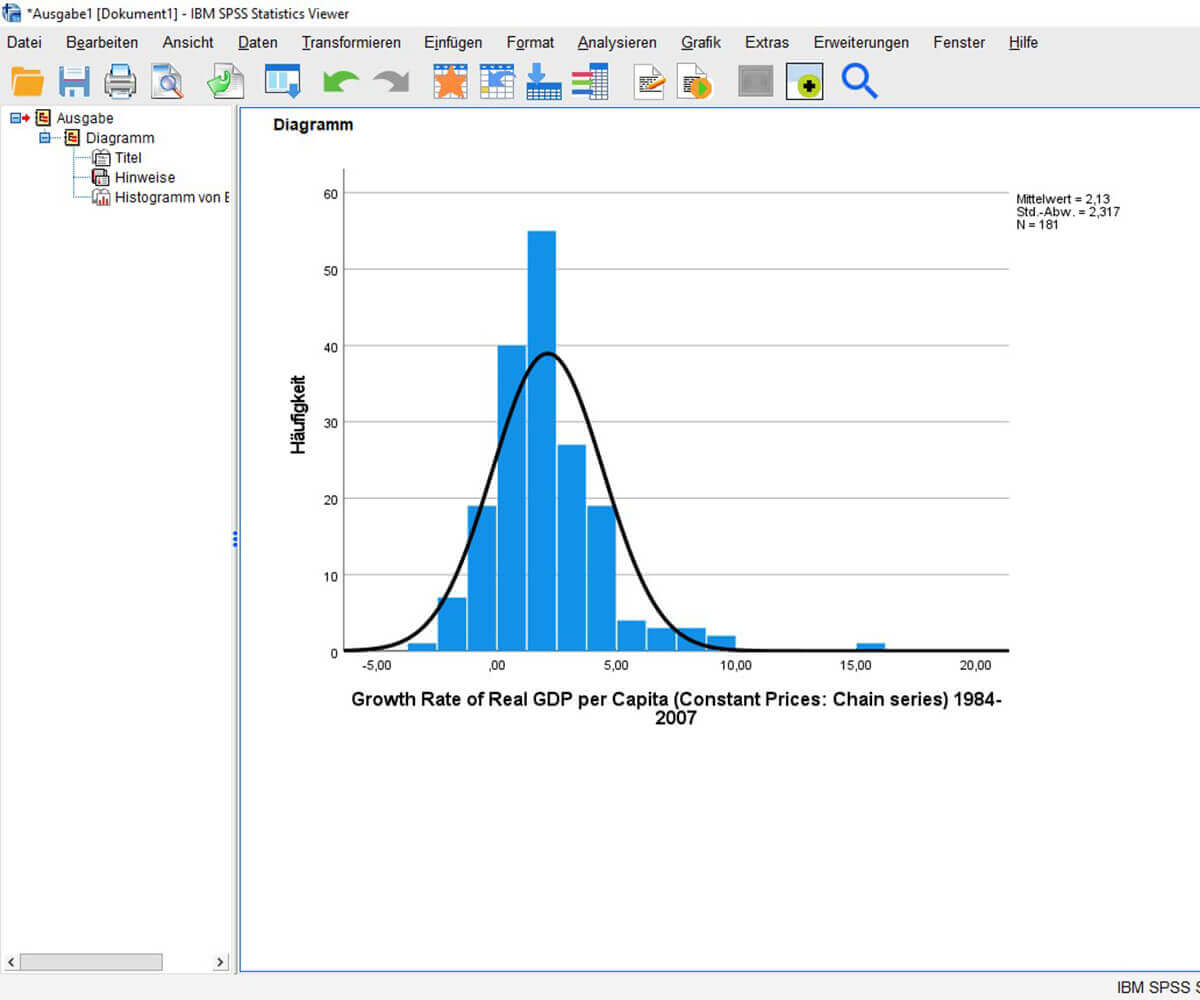Click the blue dots pane splitter handle
Image resolution: width=1200 pixels, height=1000 pixels.
point(235,539)
